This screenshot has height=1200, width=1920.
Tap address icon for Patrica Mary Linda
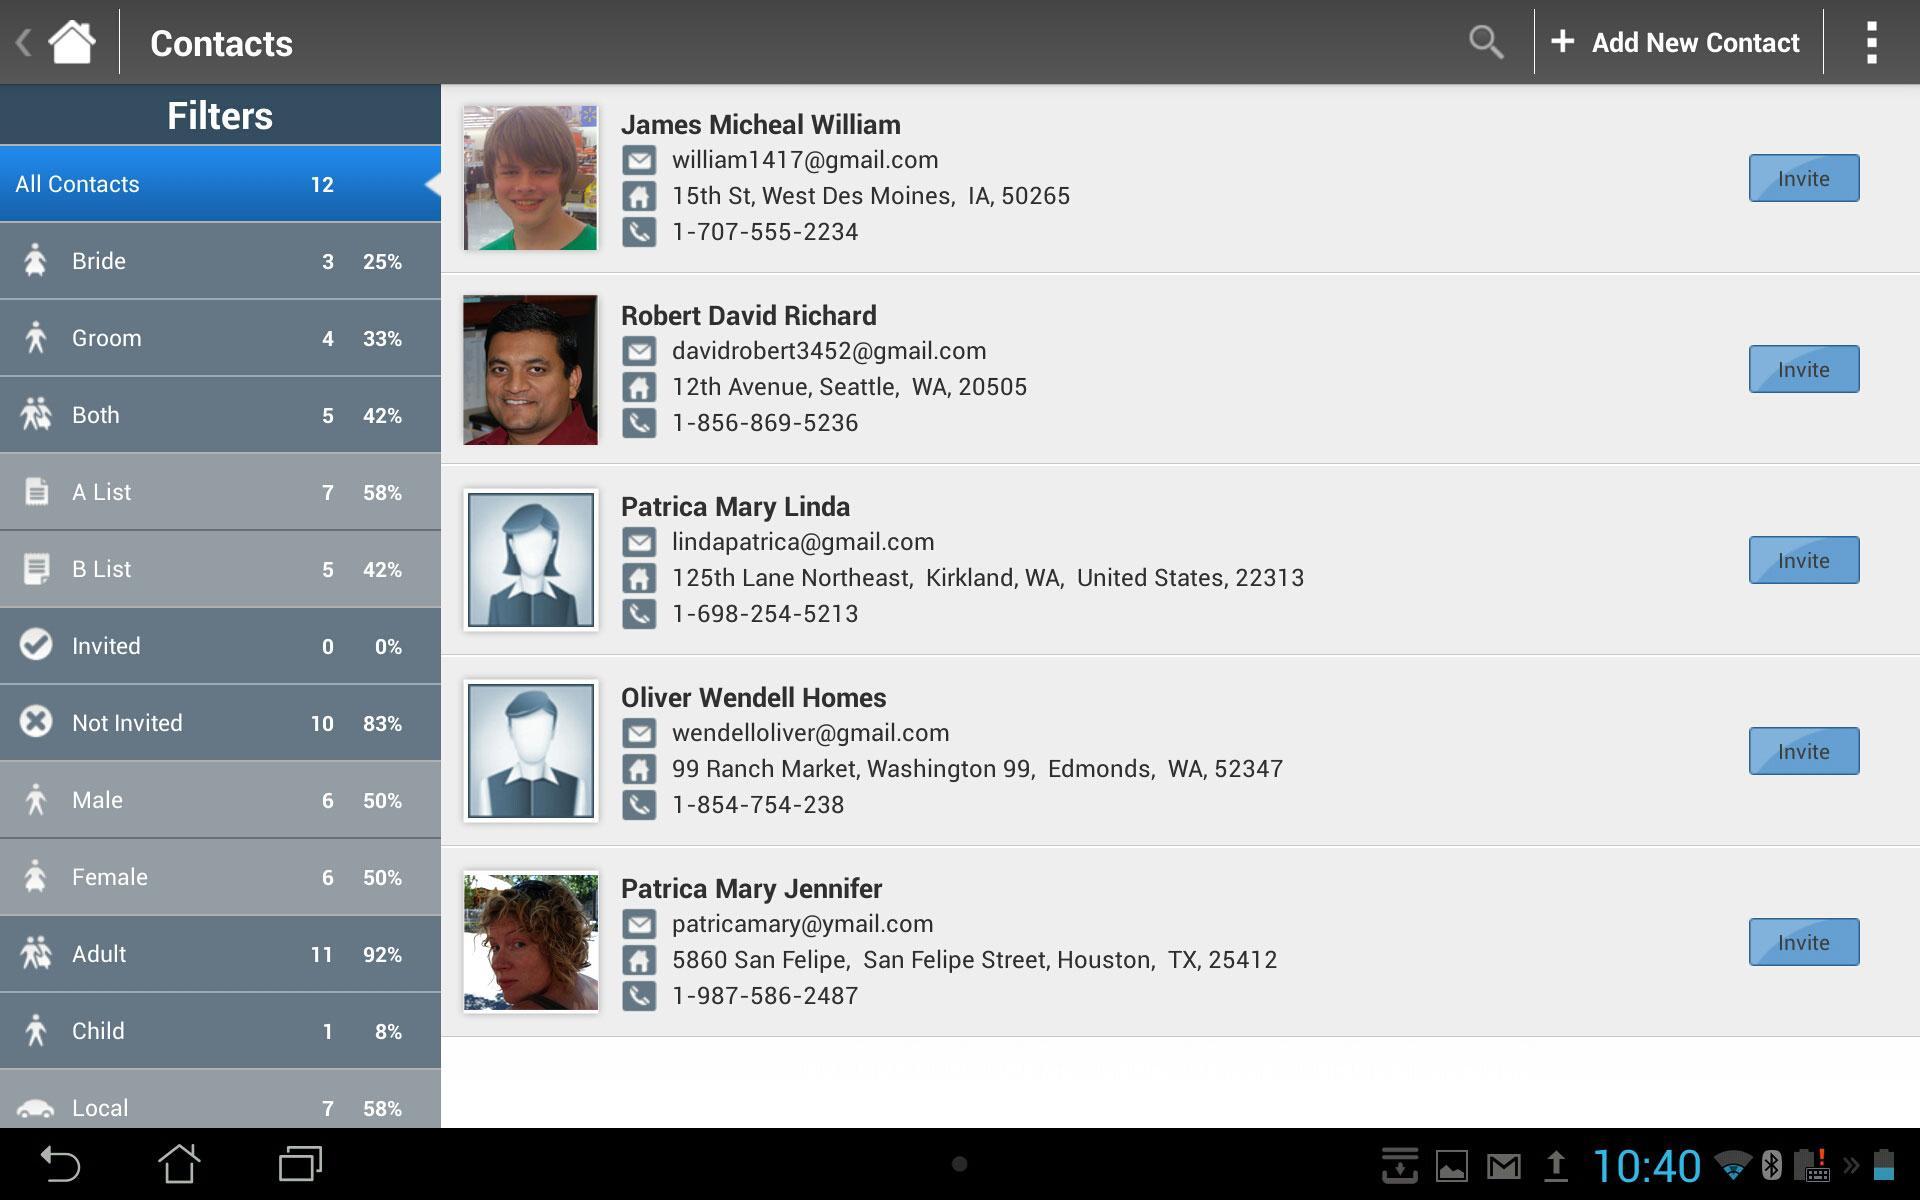tap(639, 578)
